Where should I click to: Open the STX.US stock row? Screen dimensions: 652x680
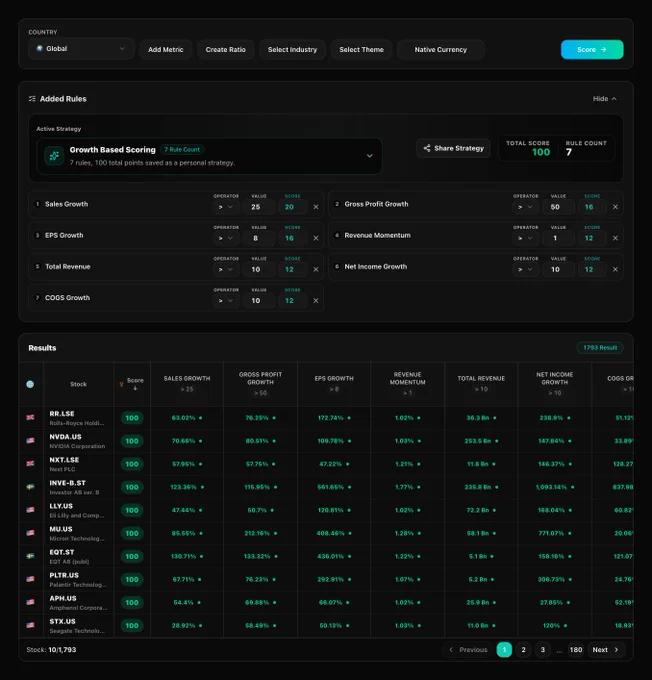click(x=326, y=625)
